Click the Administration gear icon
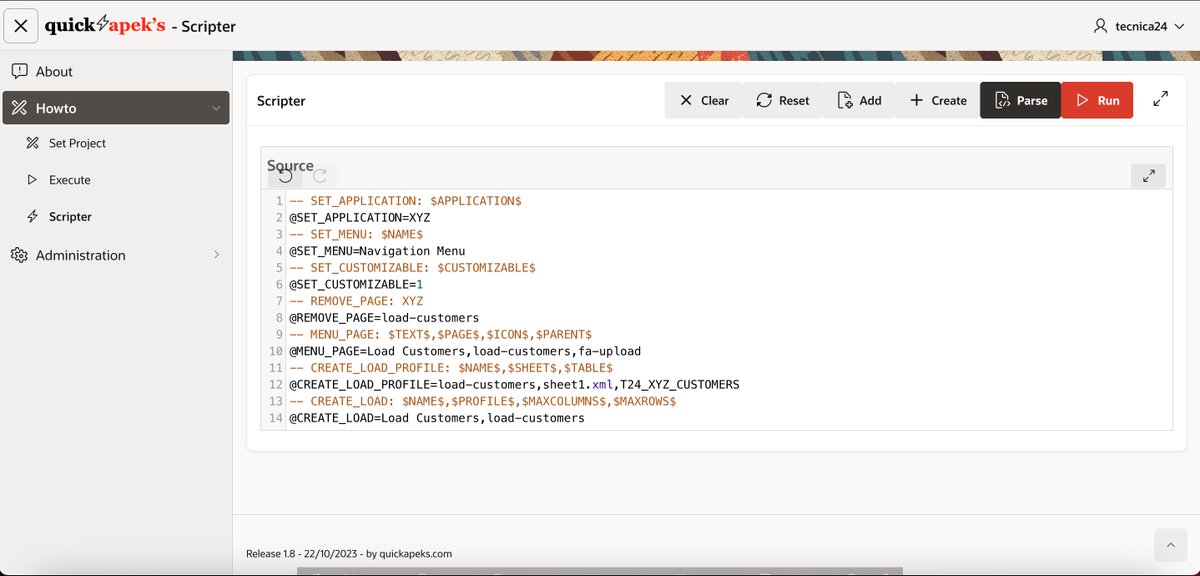The width and height of the screenshot is (1200, 576). pyautogui.click(x=19, y=255)
